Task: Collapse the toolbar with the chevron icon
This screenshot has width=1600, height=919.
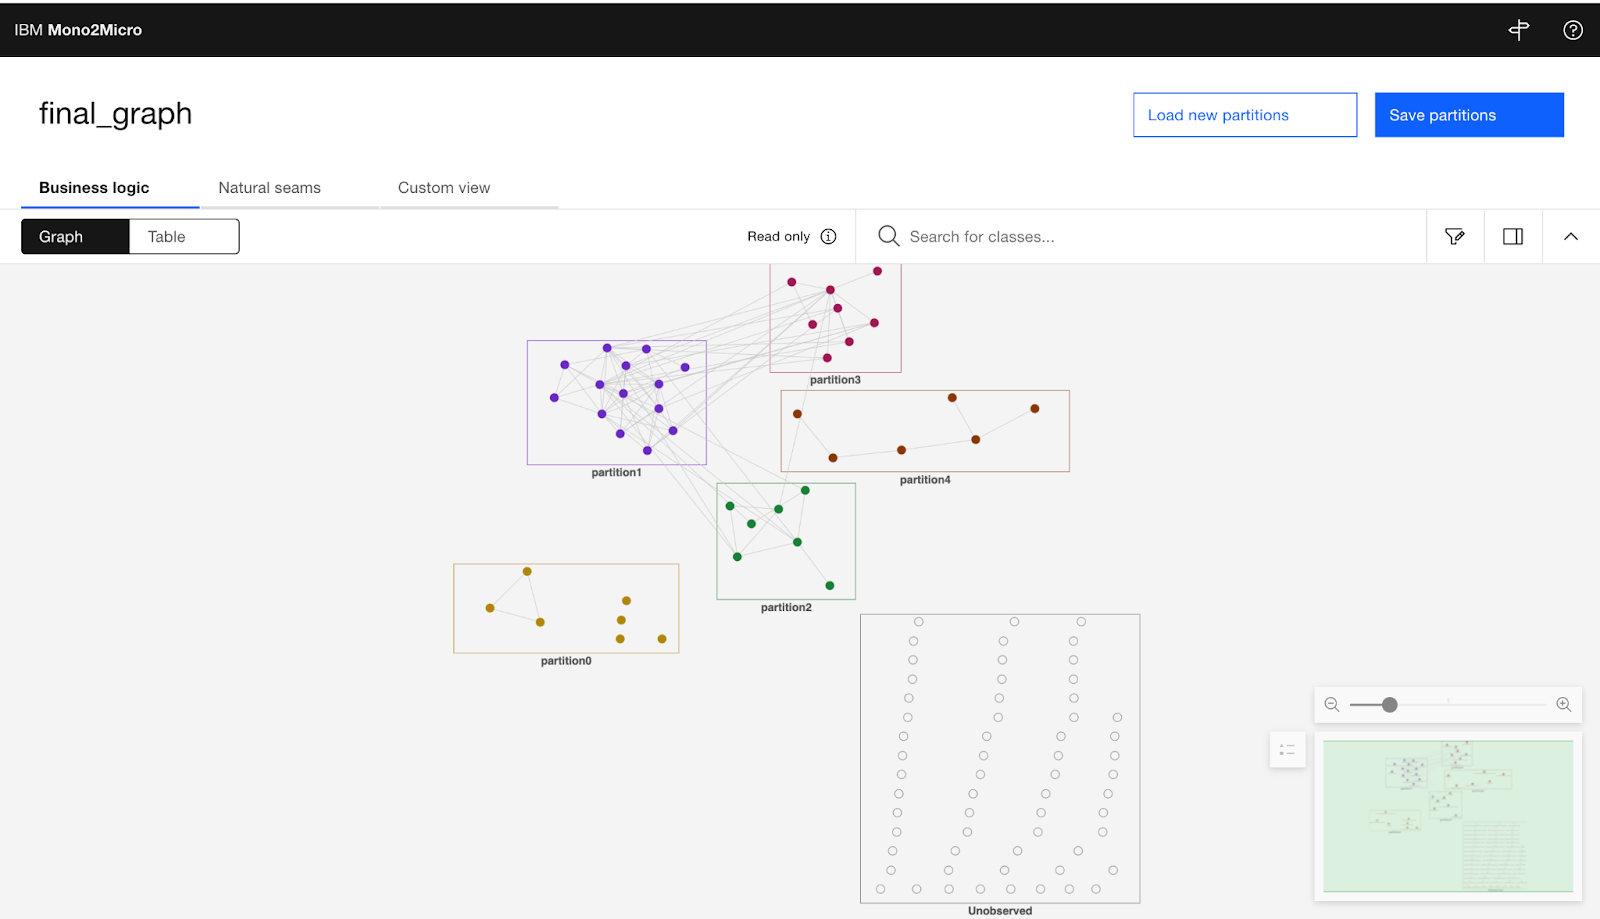Action: [1571, 236]
